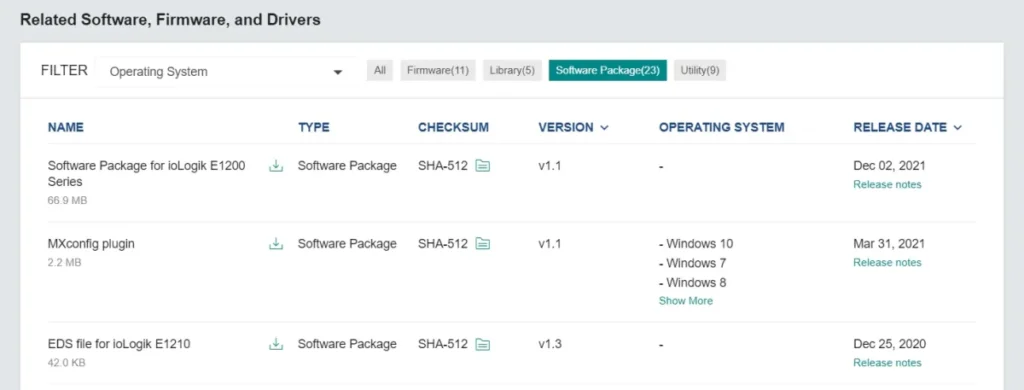1024x390 pixels.
Task: Click the EDS file for ioLogik E1210 name
Action: click(x=119, y=344)
